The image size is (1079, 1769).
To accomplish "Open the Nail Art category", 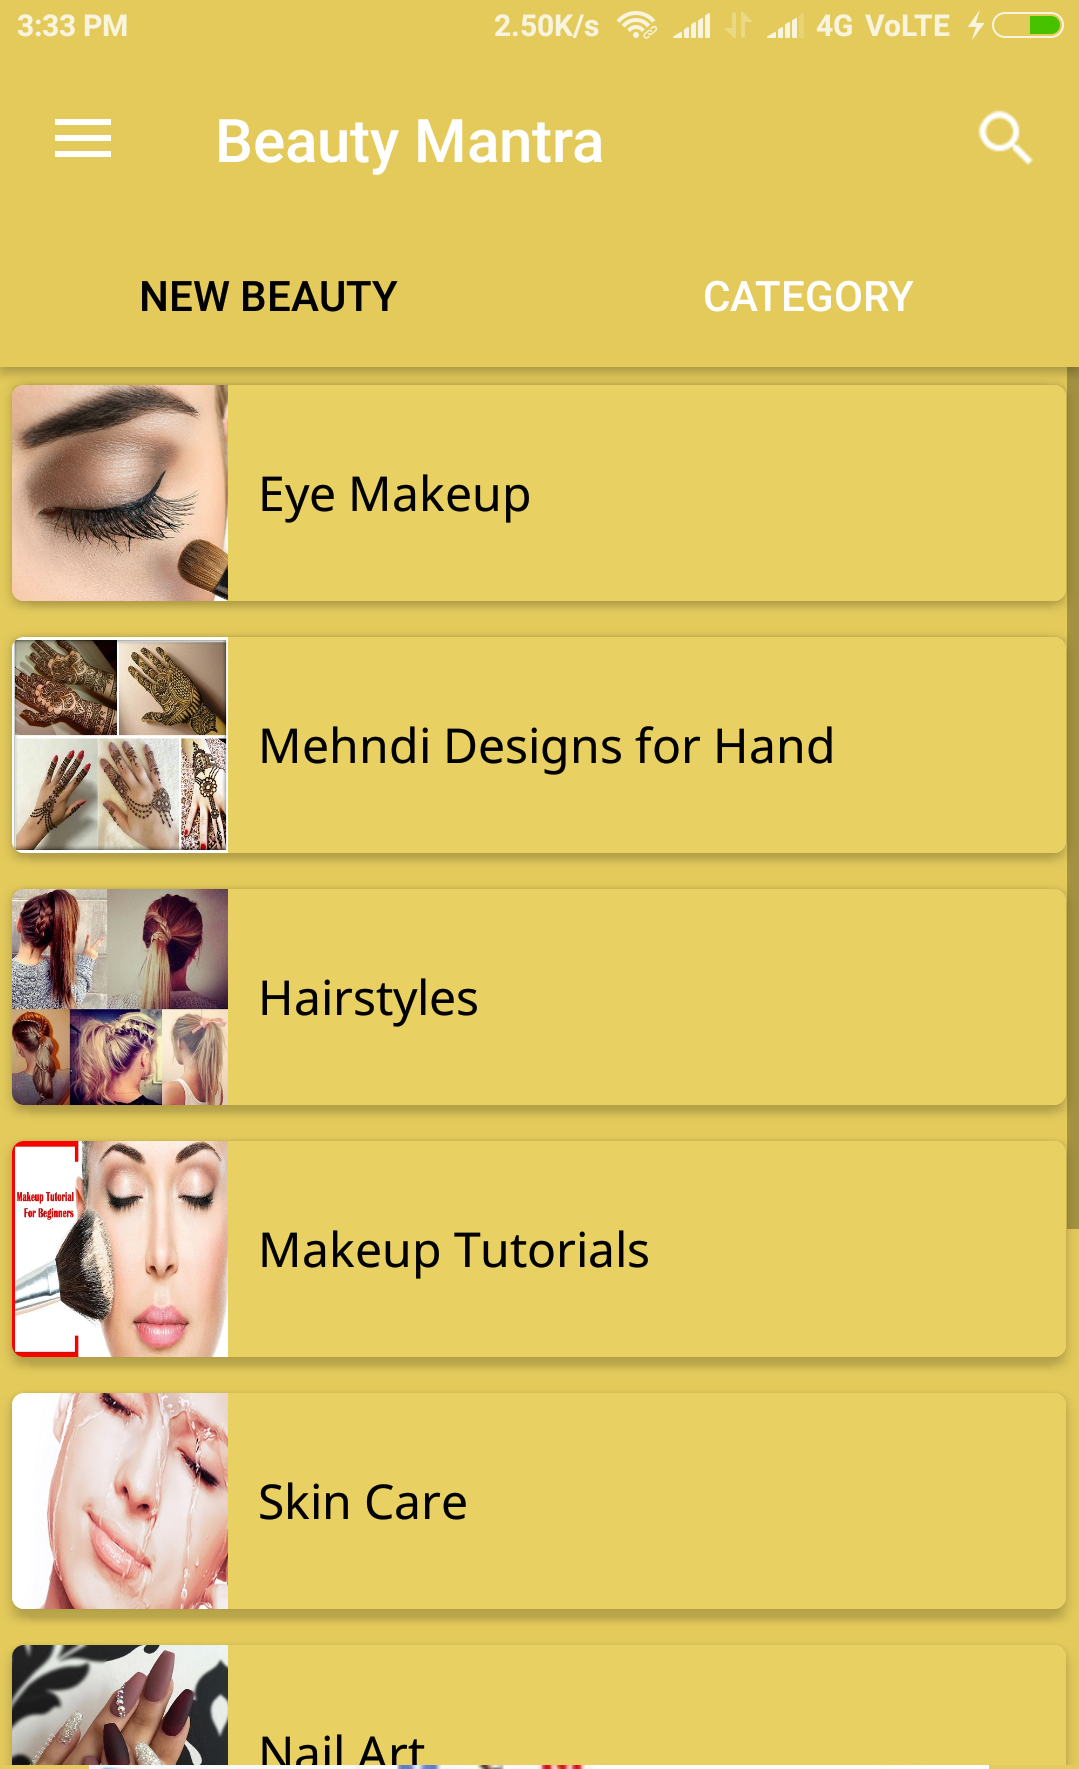I will (539, 1706).
